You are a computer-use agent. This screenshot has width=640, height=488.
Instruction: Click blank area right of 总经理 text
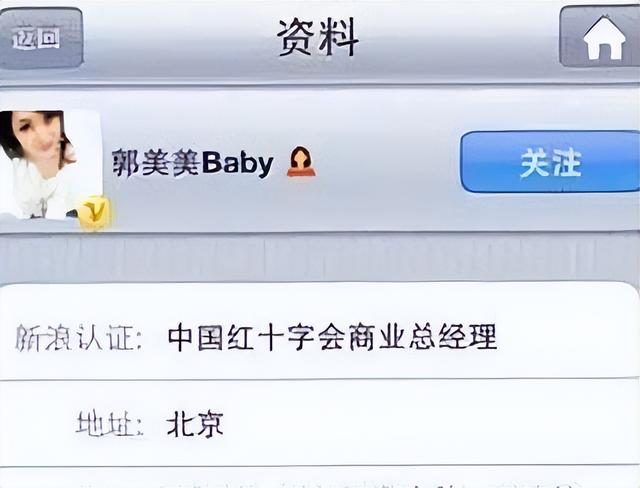coord(567,337)
